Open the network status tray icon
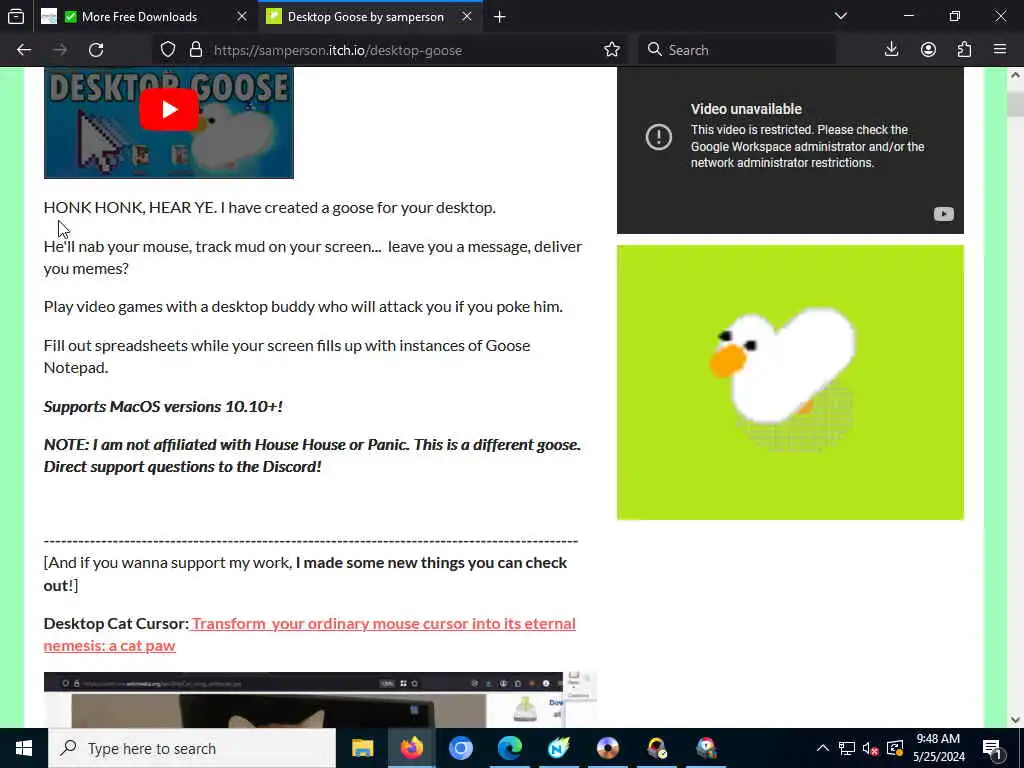 click(846, 748)
